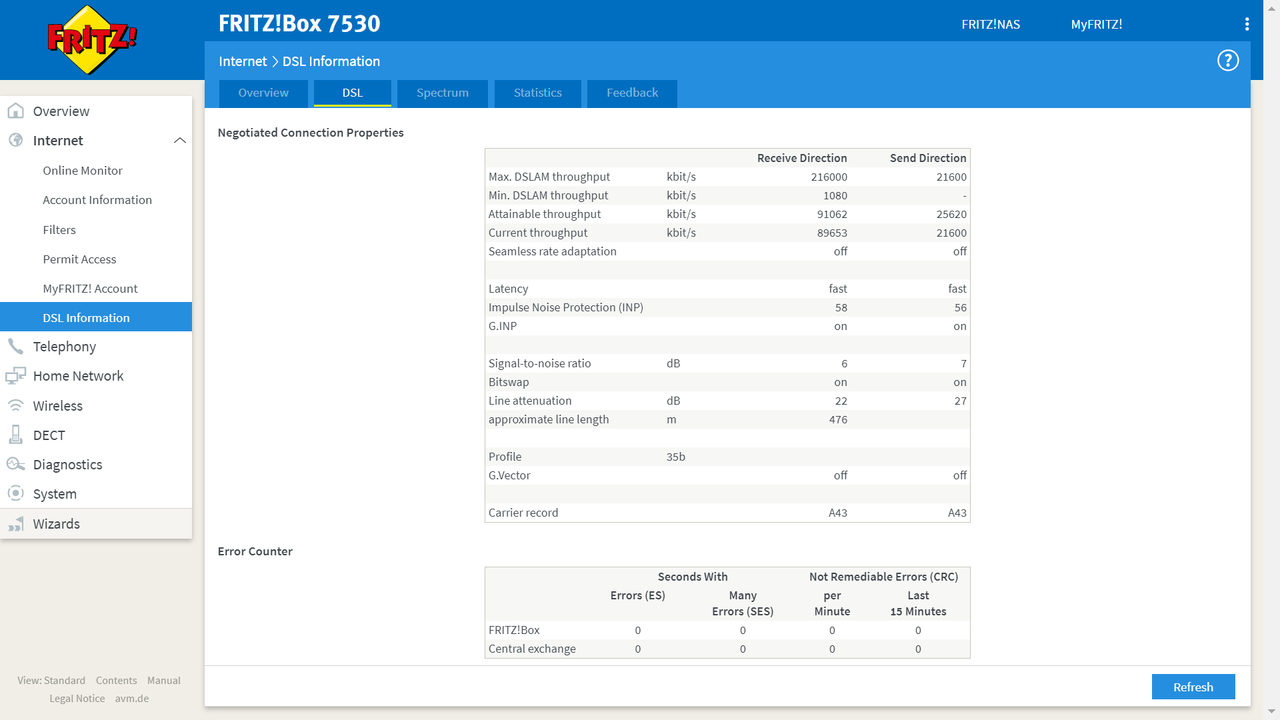Viewport: 1280px width, 720px height.
Task: Click the Diagnostics icon
Action: click(15, 464)
